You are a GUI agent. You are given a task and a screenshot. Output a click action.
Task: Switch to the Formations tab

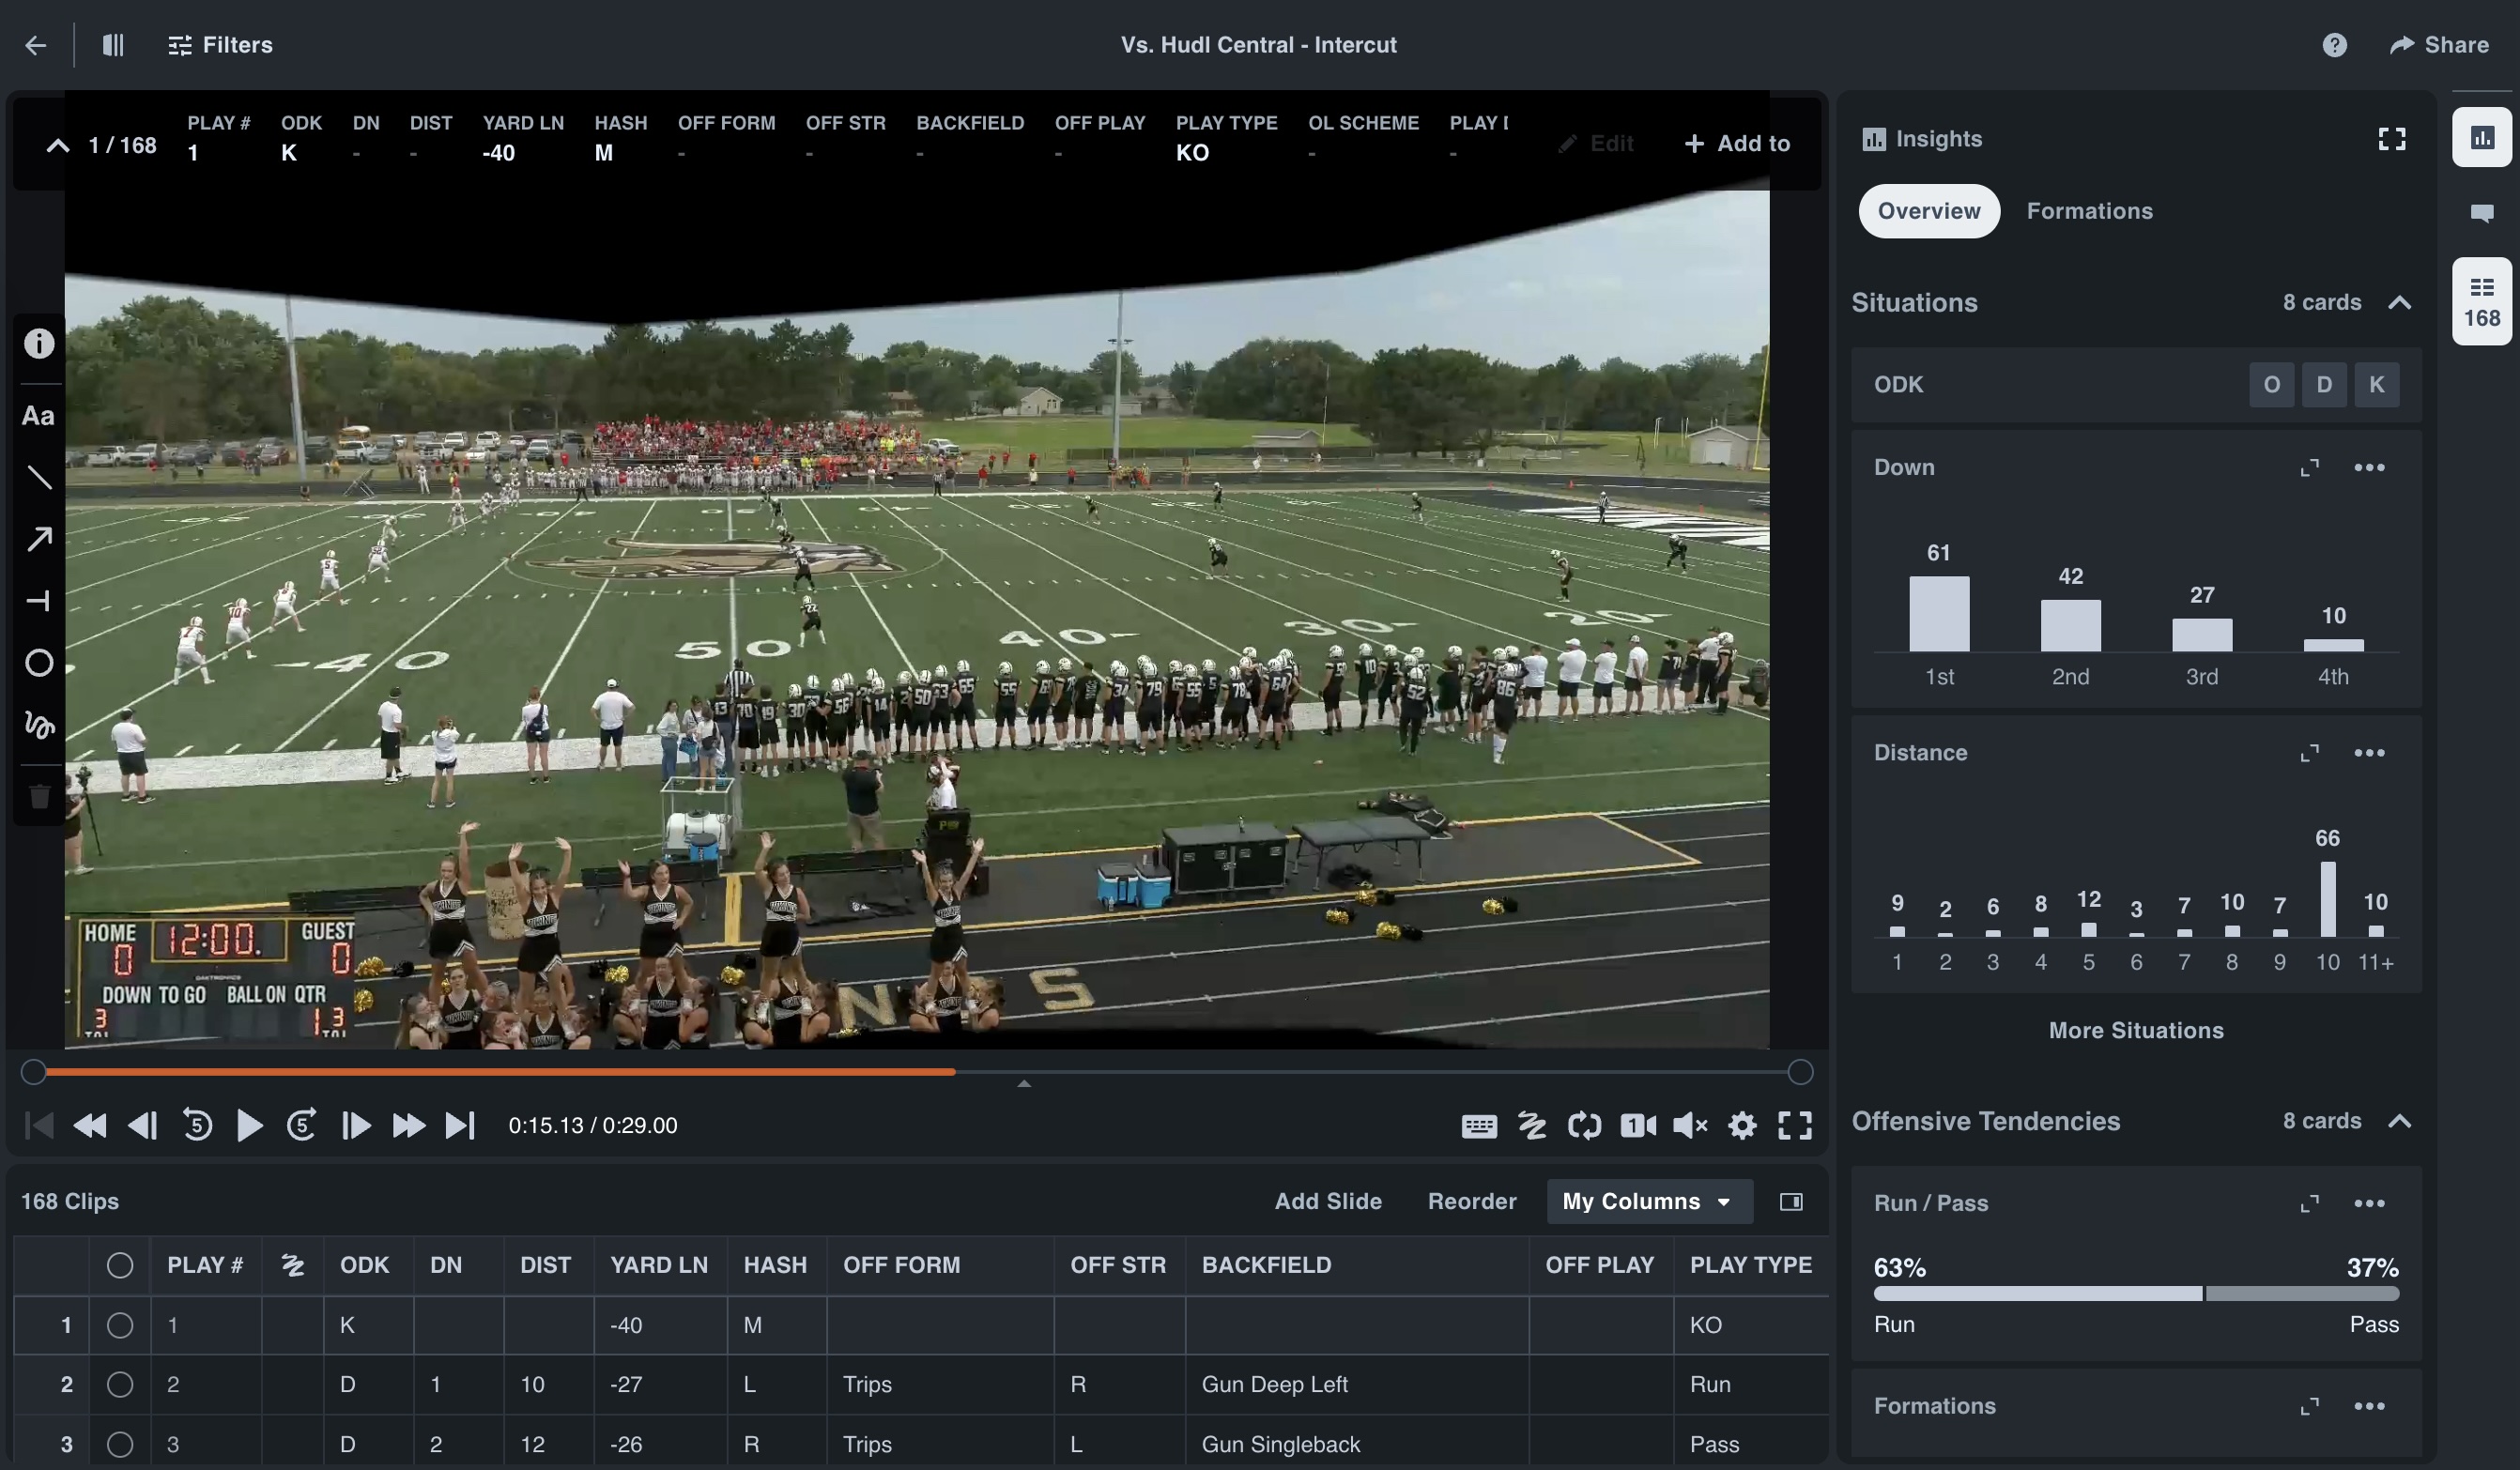(2090, 211)
